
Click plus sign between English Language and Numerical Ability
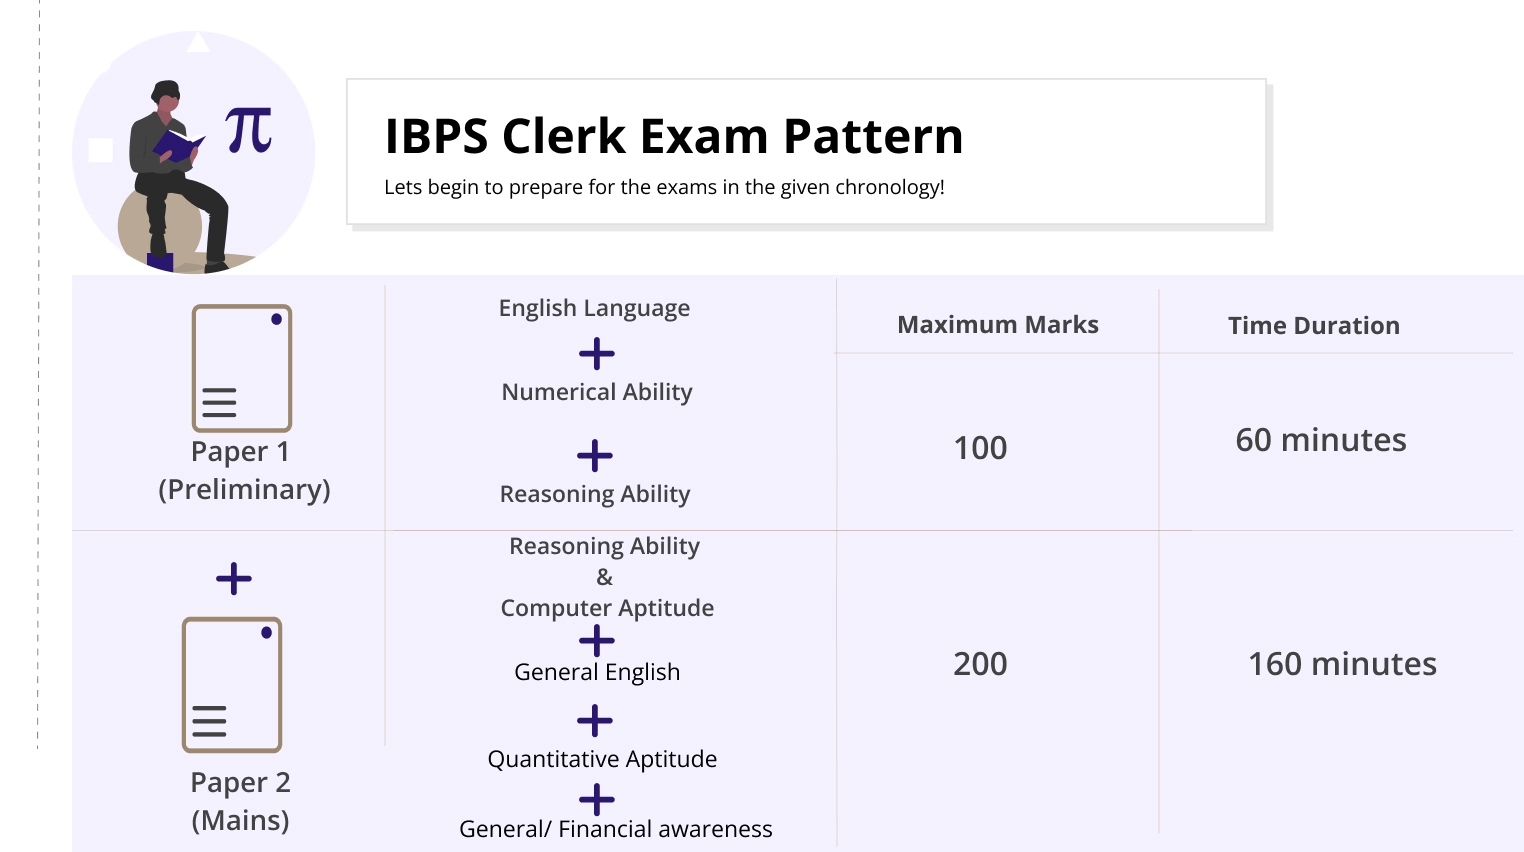pyautogui.click(x=597, y=354)
